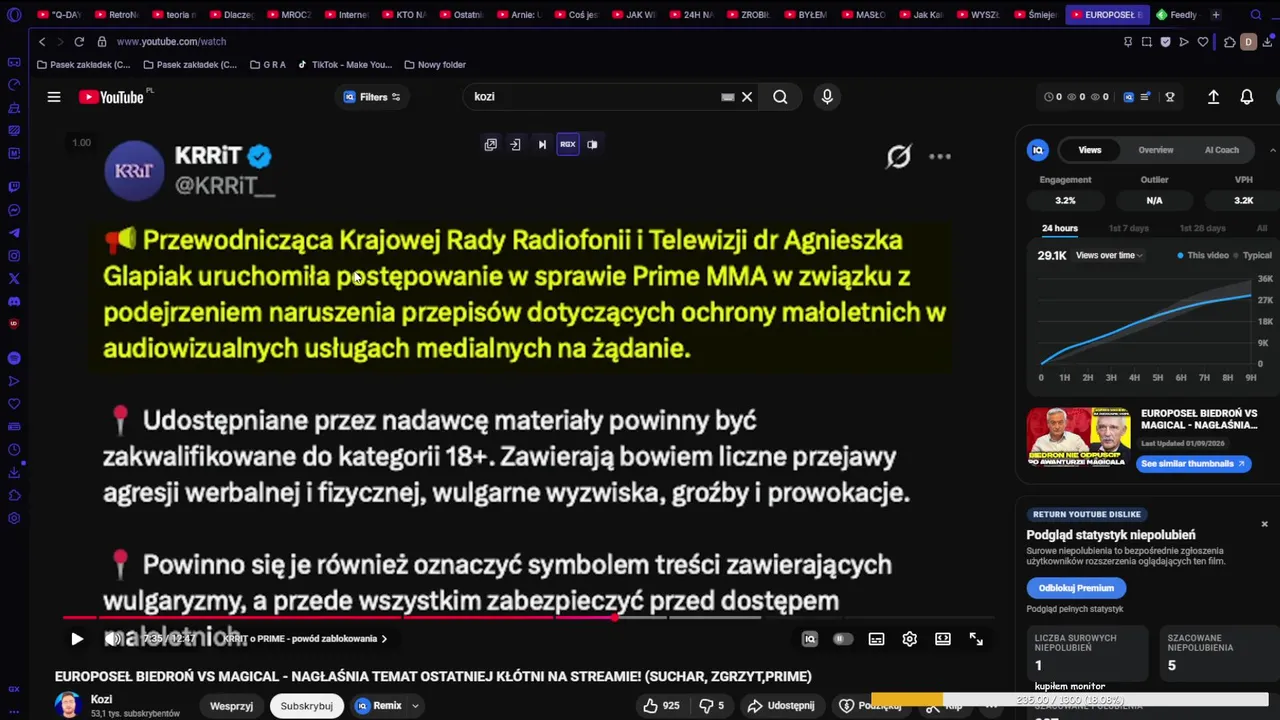1280x720 pixels.
Task: Open the "G R A" bookmark folder
Action: tap(267, 65)
